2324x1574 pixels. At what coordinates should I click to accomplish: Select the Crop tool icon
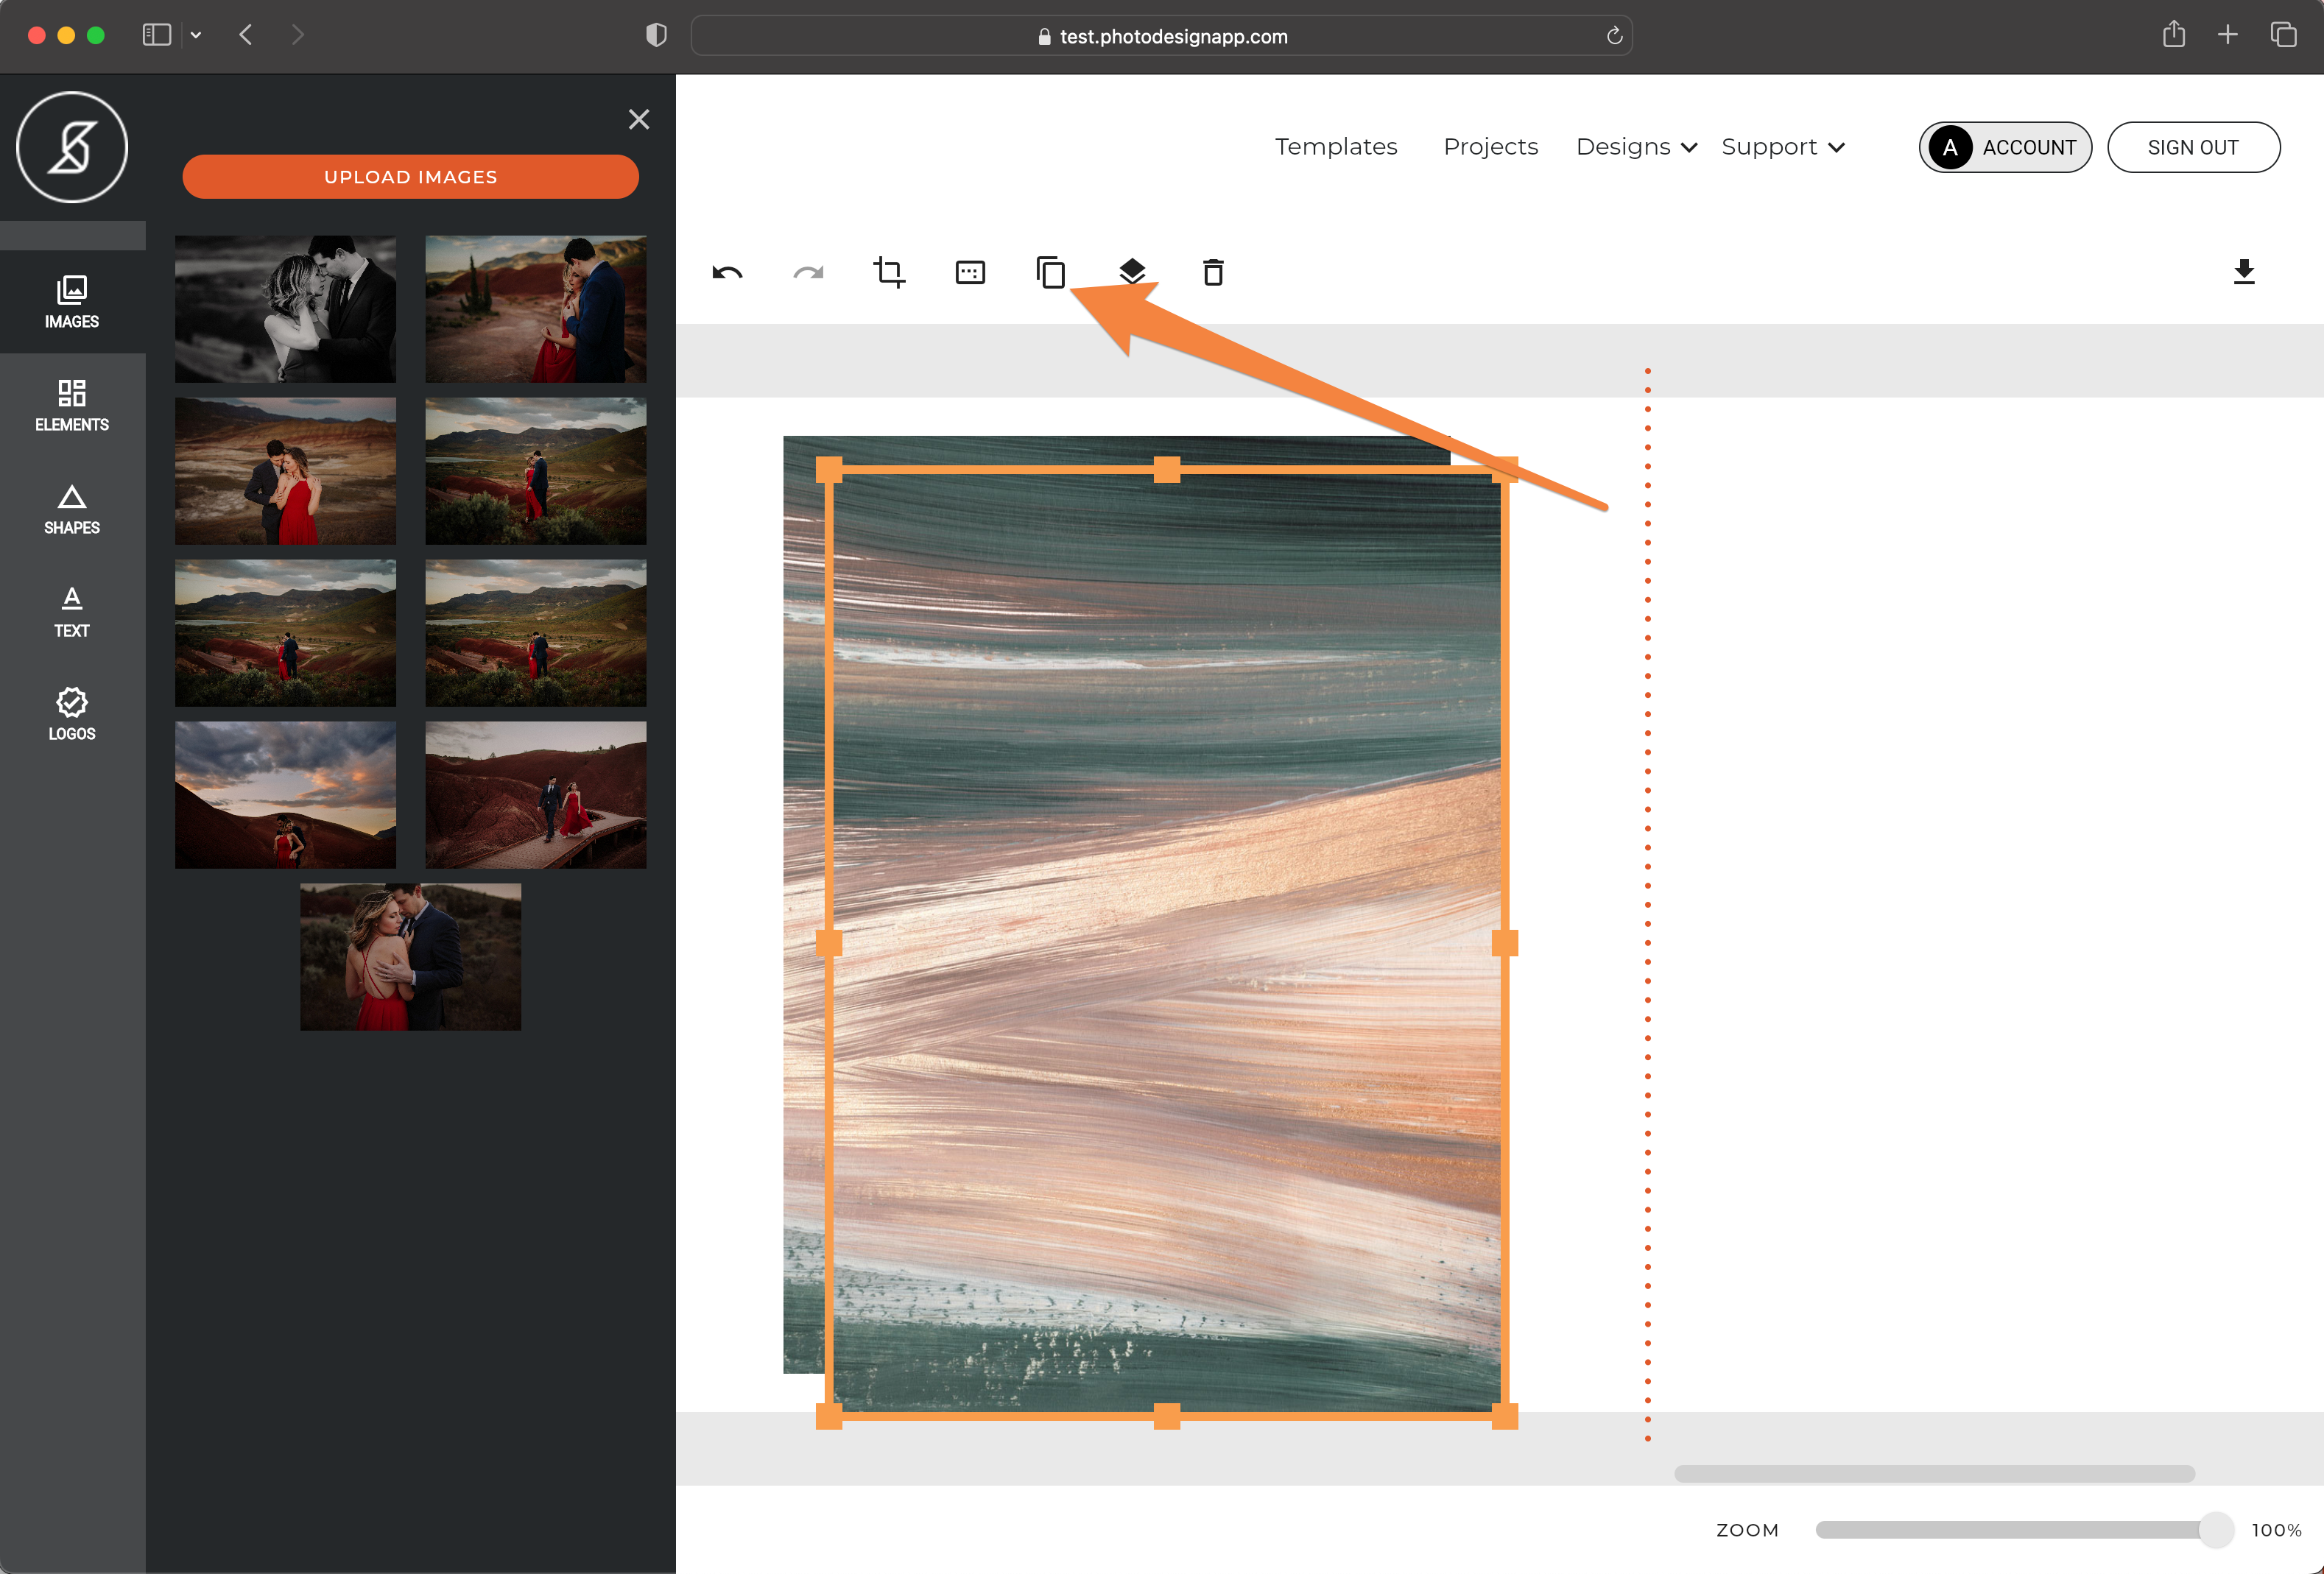[x=889, y=272]
